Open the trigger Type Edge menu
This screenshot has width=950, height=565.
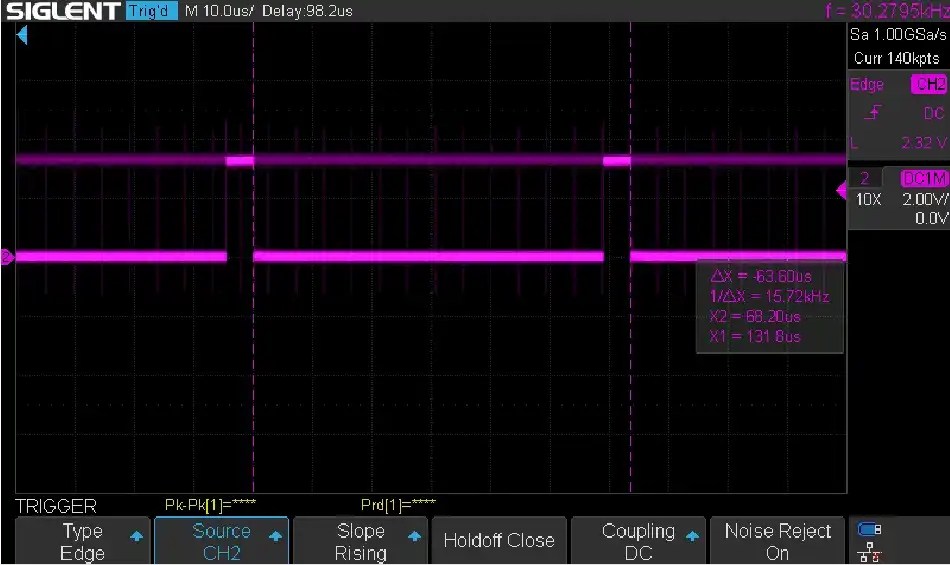point(83,541)
